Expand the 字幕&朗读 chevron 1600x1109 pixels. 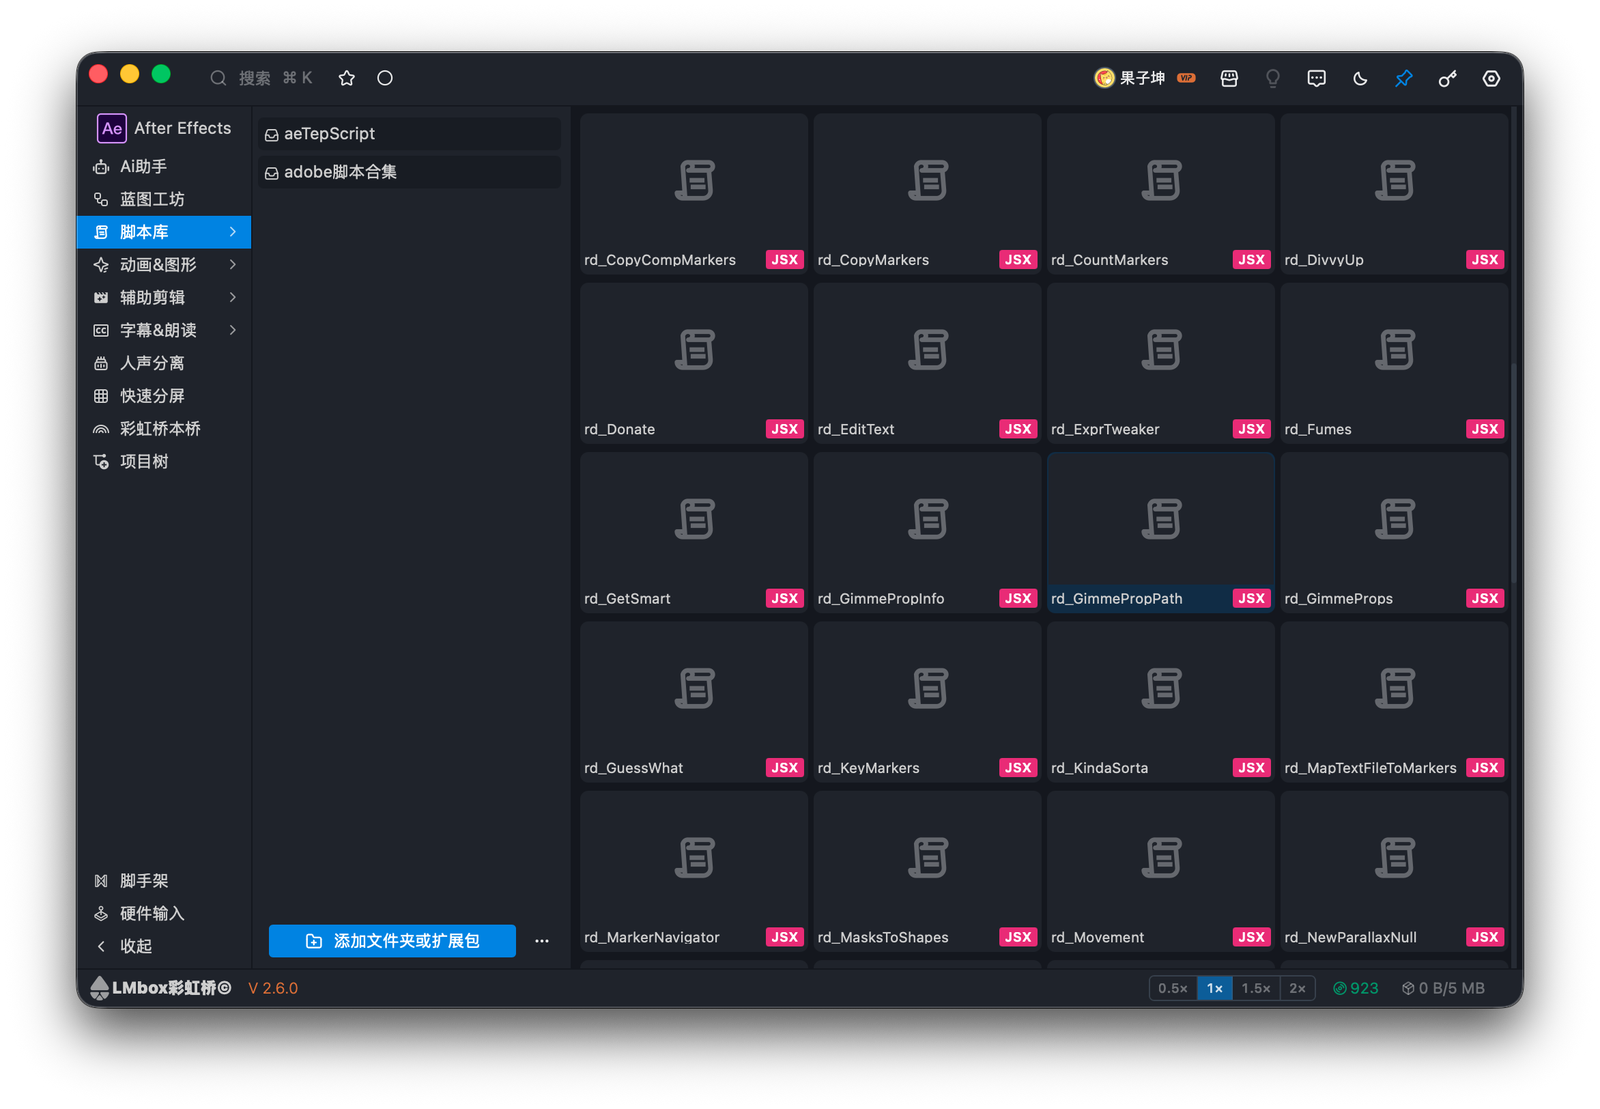point(233,330)
